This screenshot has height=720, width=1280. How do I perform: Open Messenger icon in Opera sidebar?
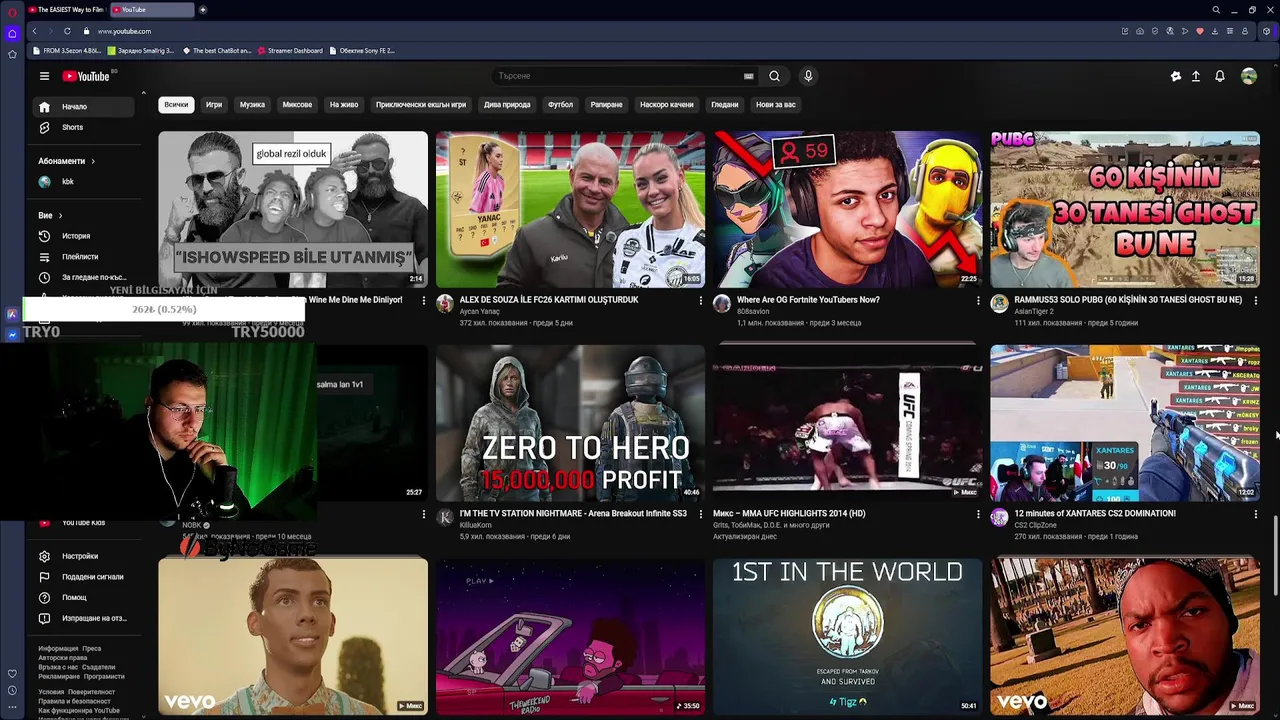point(12,335)
